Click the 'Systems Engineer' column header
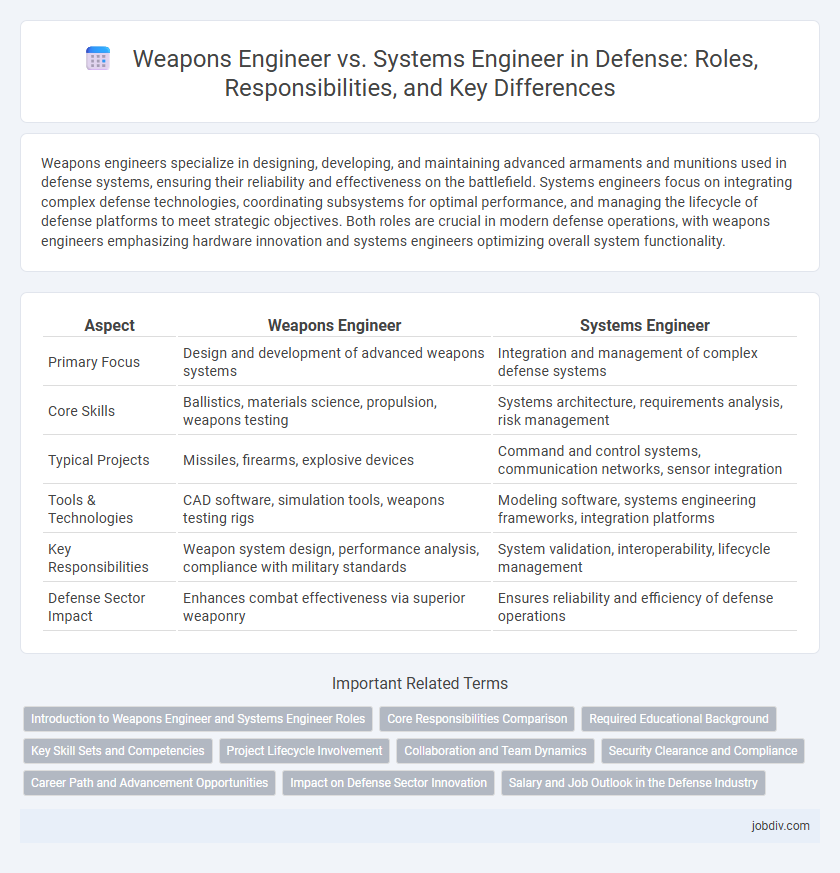 645,325
